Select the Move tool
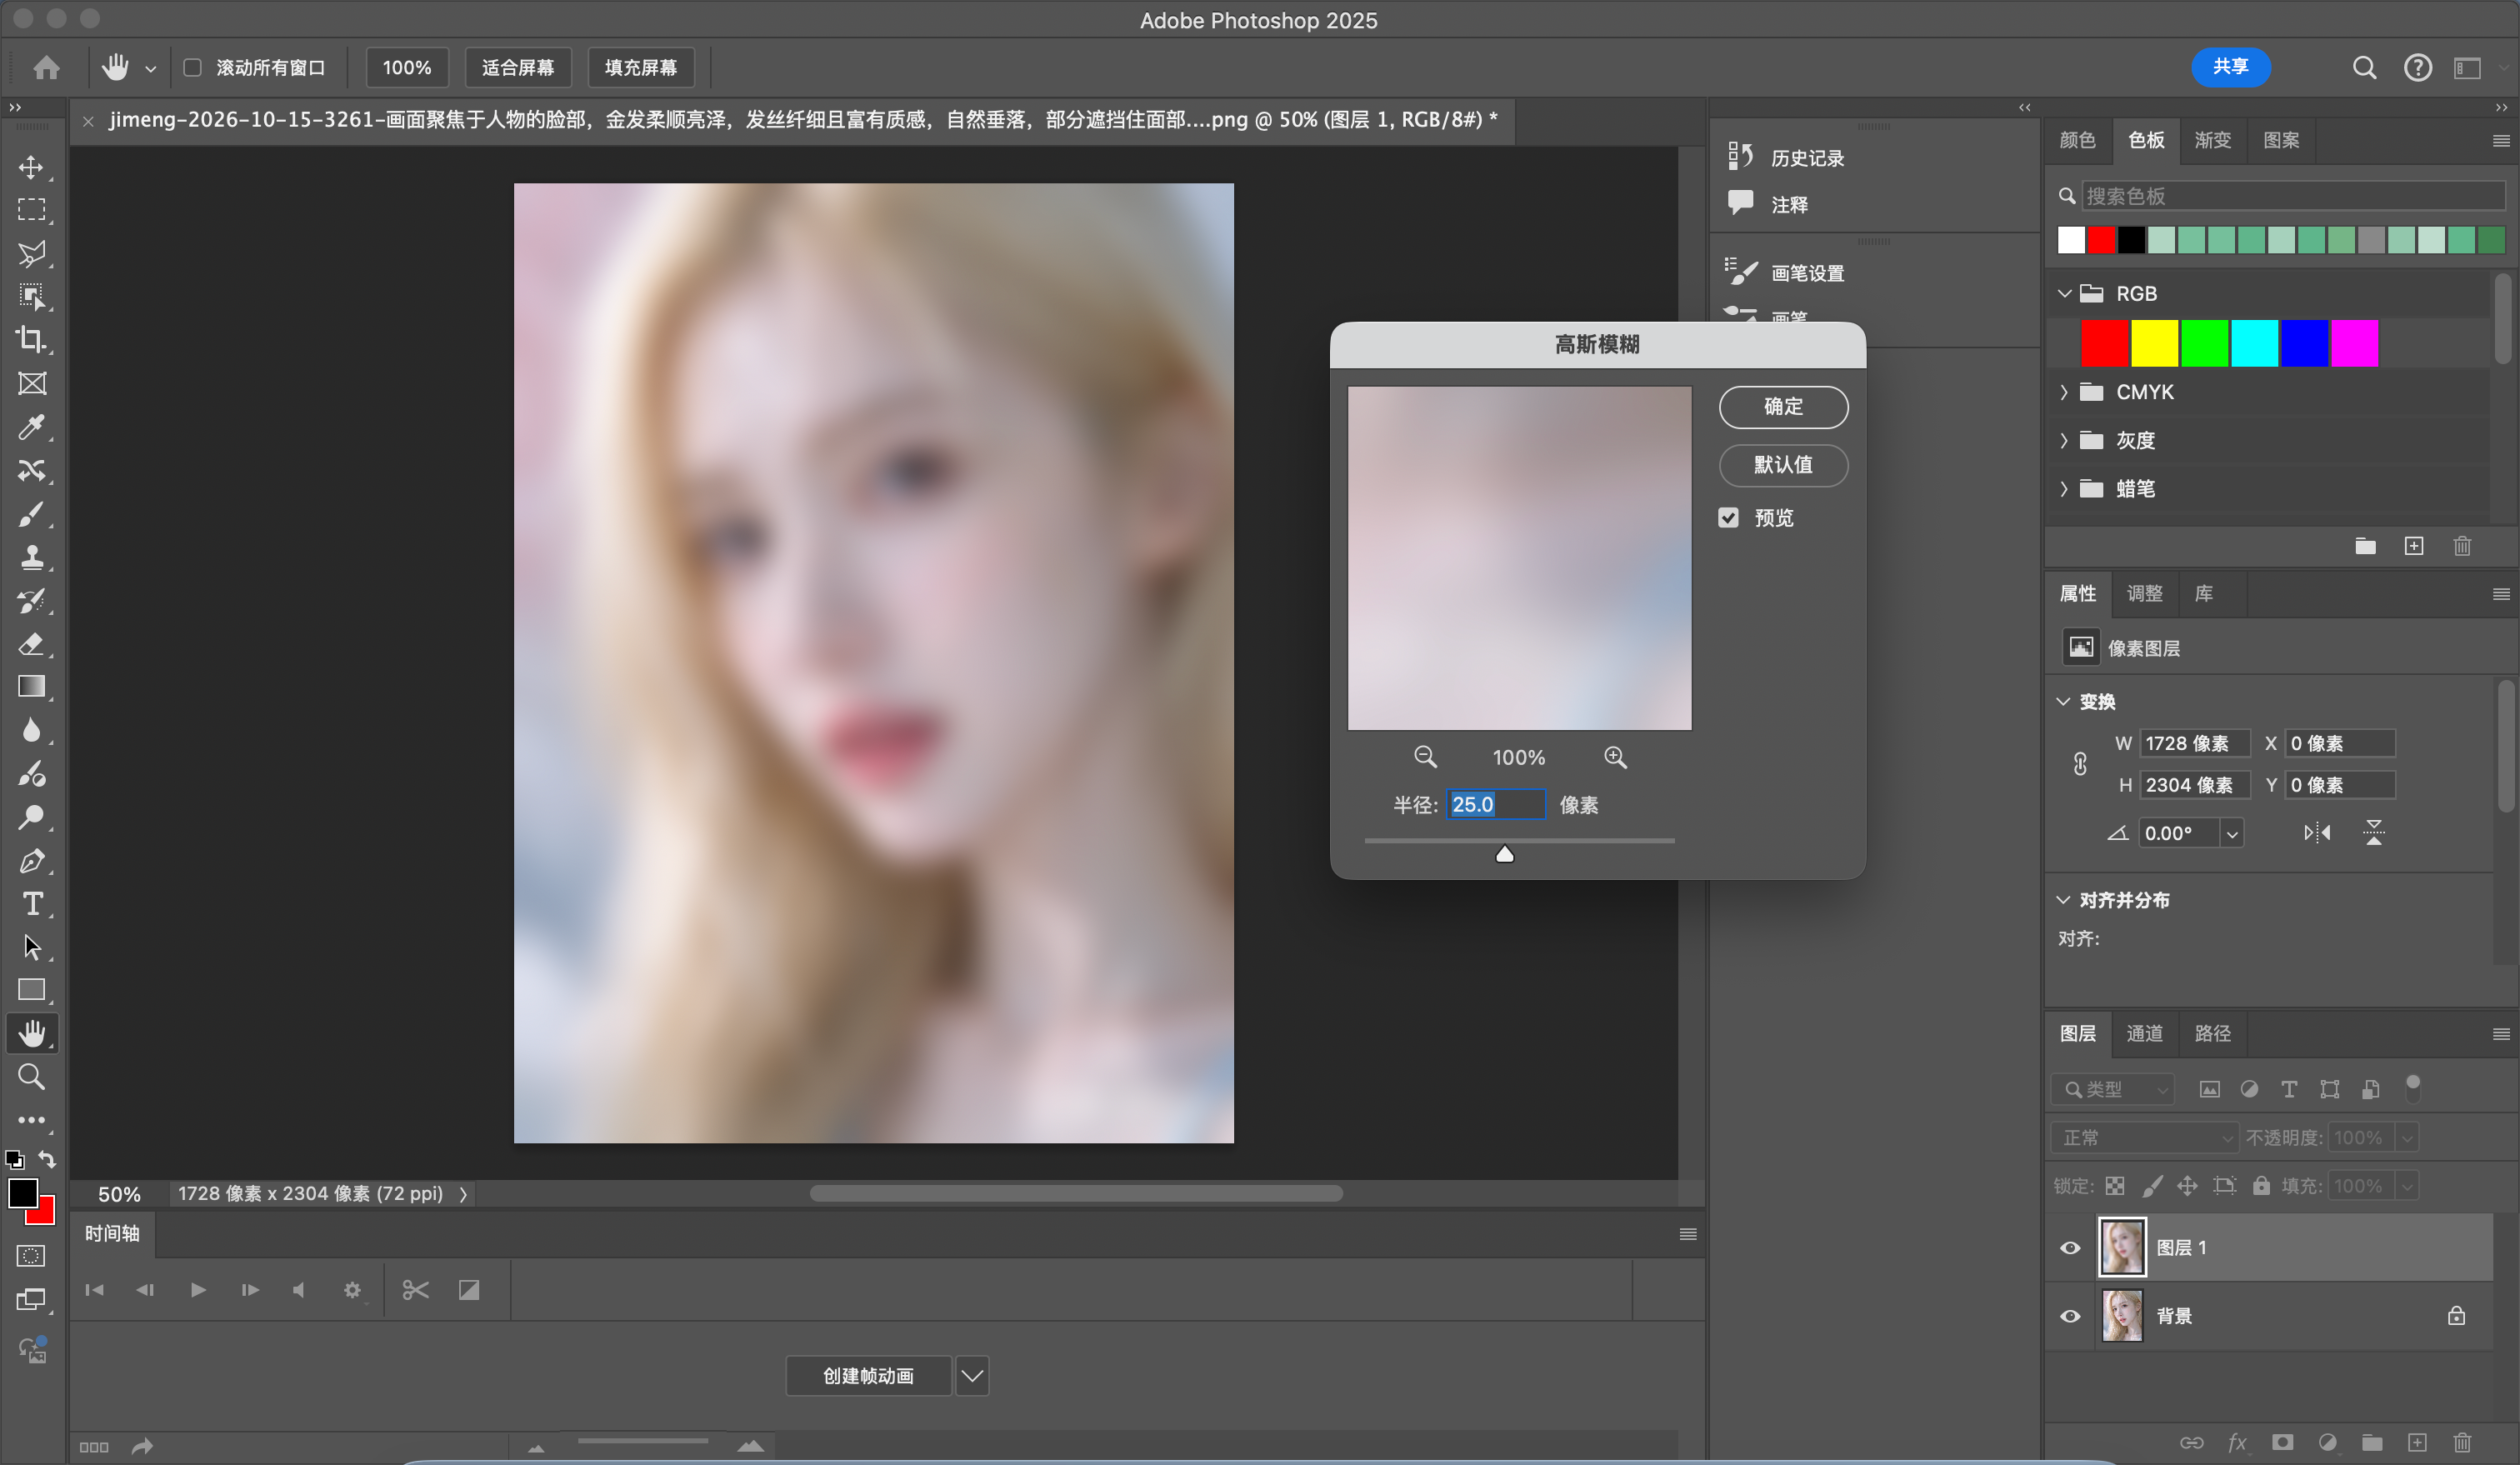The height and width of the screenshot is (1465, 2520). click(31, 167)
